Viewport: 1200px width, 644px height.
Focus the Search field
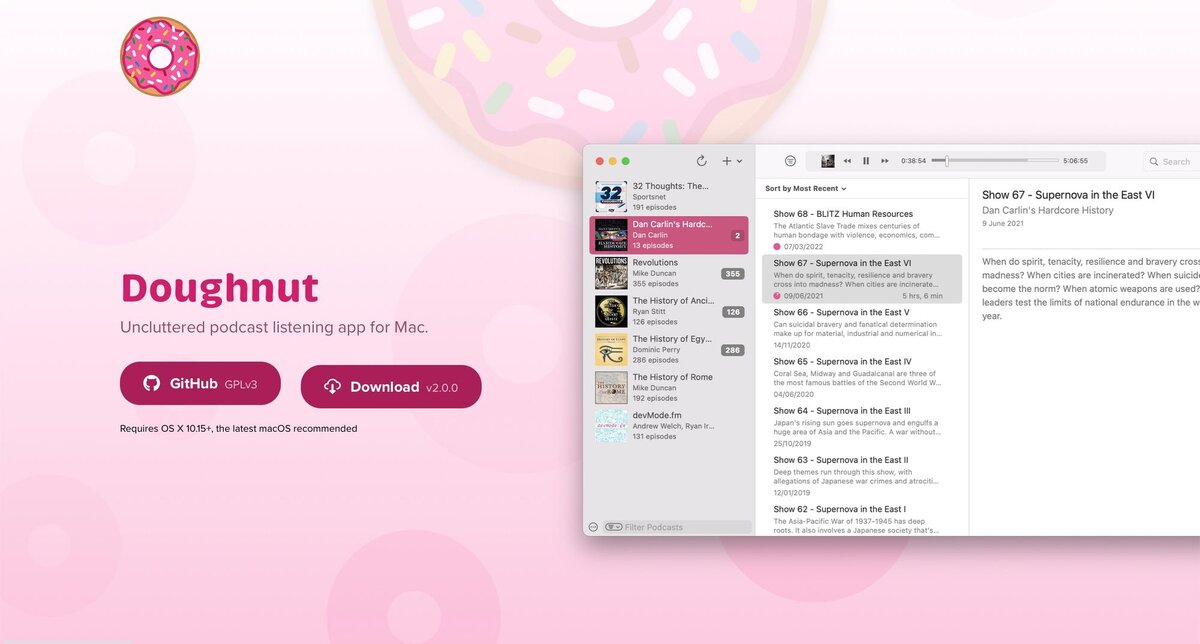click(x=1172, y=161)
